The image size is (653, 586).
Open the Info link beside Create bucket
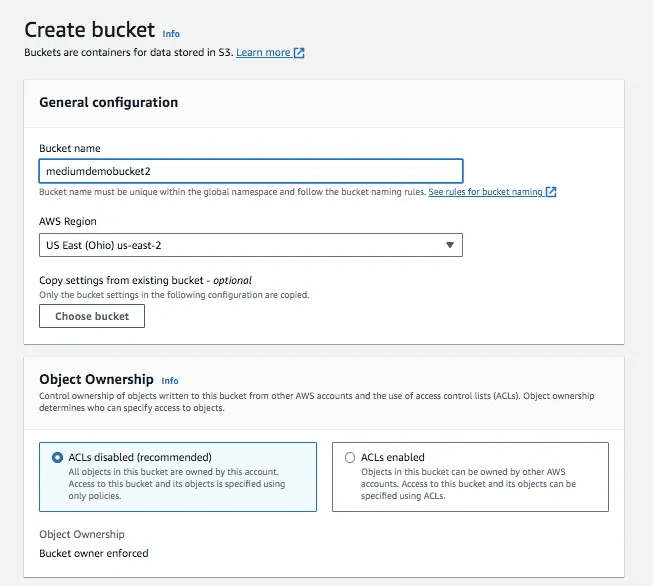click(171, 34)
